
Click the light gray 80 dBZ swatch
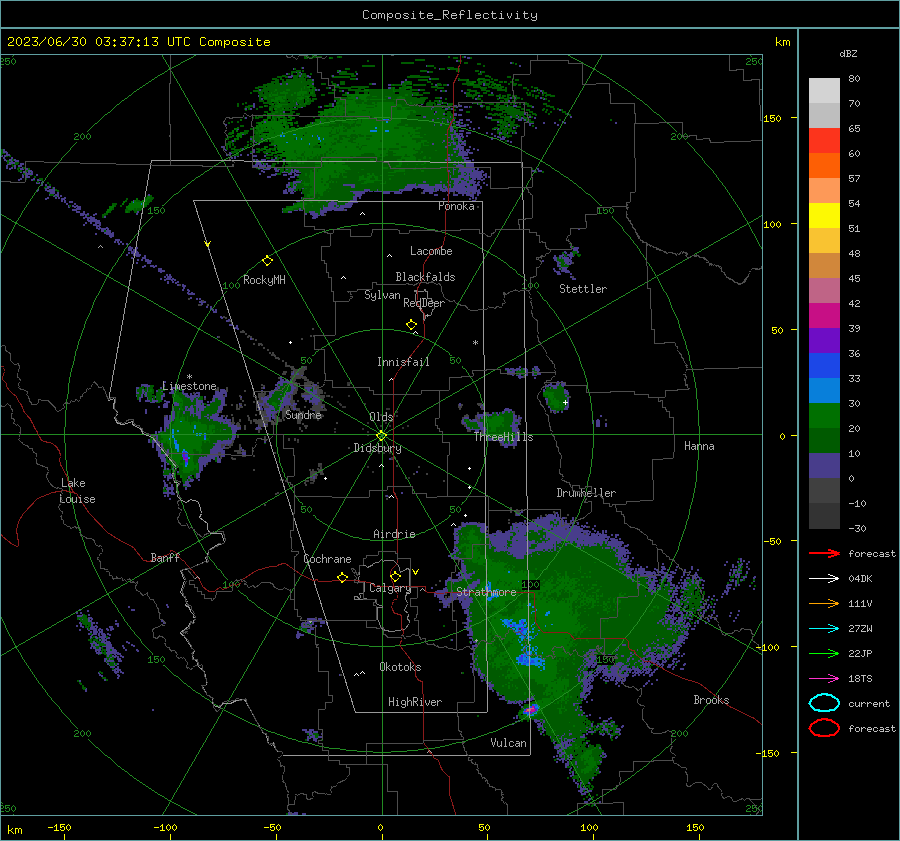pyautogui.click(x=824, y=90)
